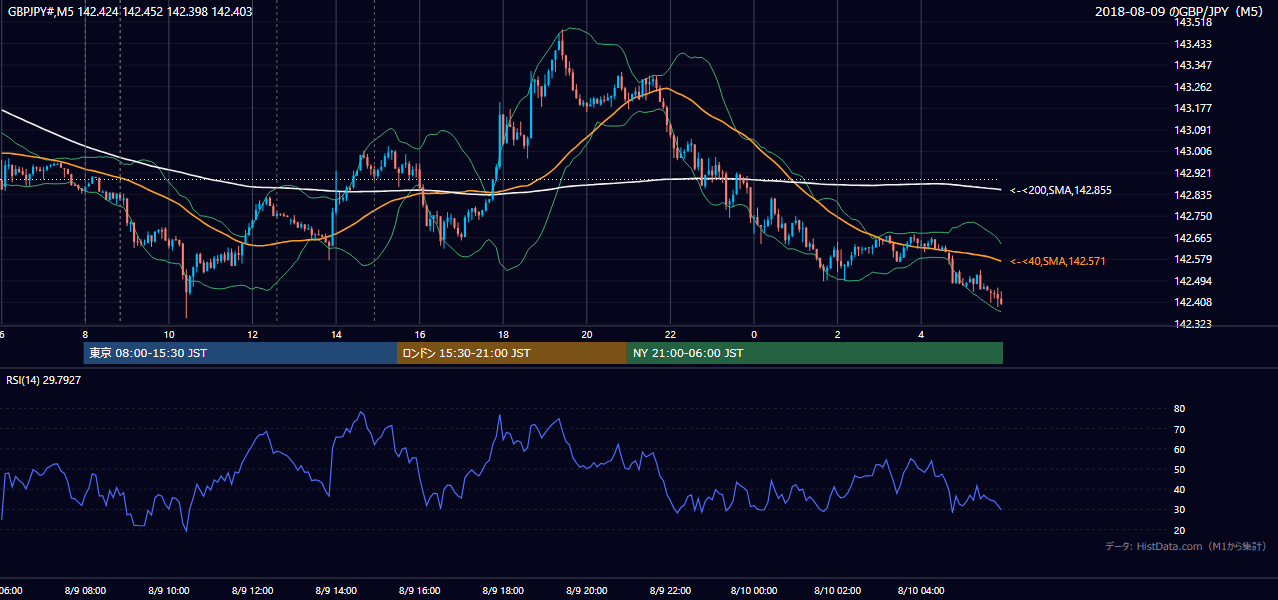Viewport: 1278px width, 600px height.
Task: Click RSI level 80 on the axis
Action: click(x=1179, y=409)
